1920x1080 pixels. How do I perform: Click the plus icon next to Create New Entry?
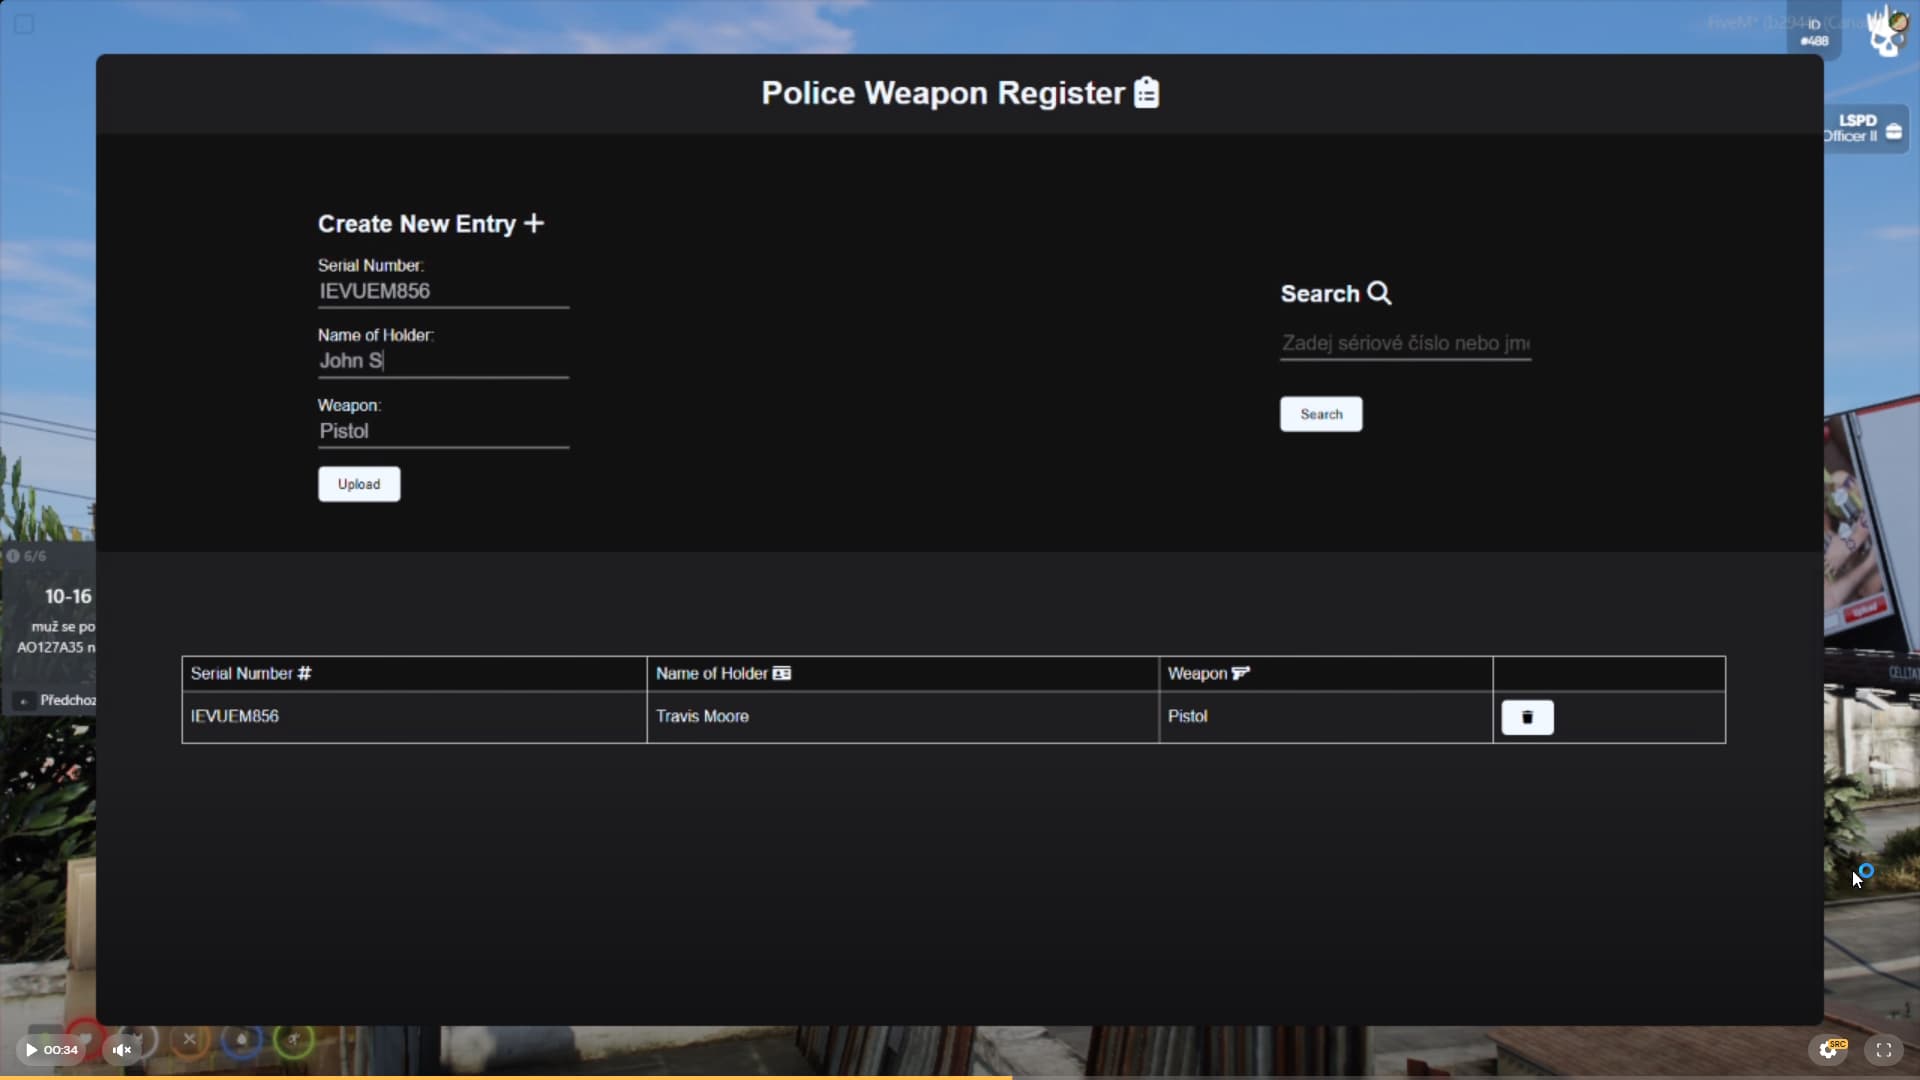point(536,224)
